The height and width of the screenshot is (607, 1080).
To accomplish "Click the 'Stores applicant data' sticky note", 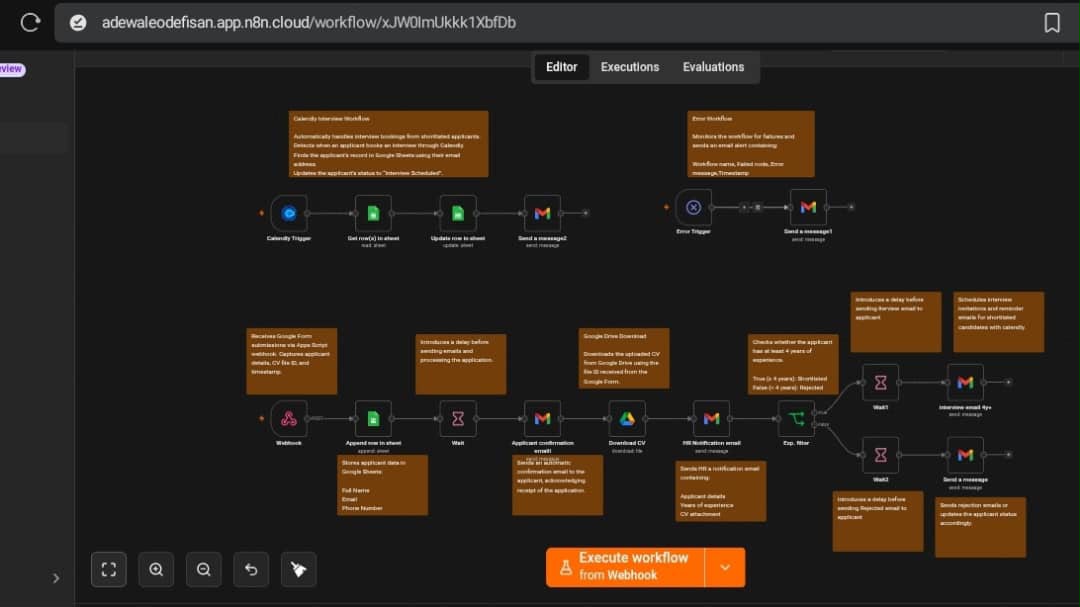I will pos(382,485).
